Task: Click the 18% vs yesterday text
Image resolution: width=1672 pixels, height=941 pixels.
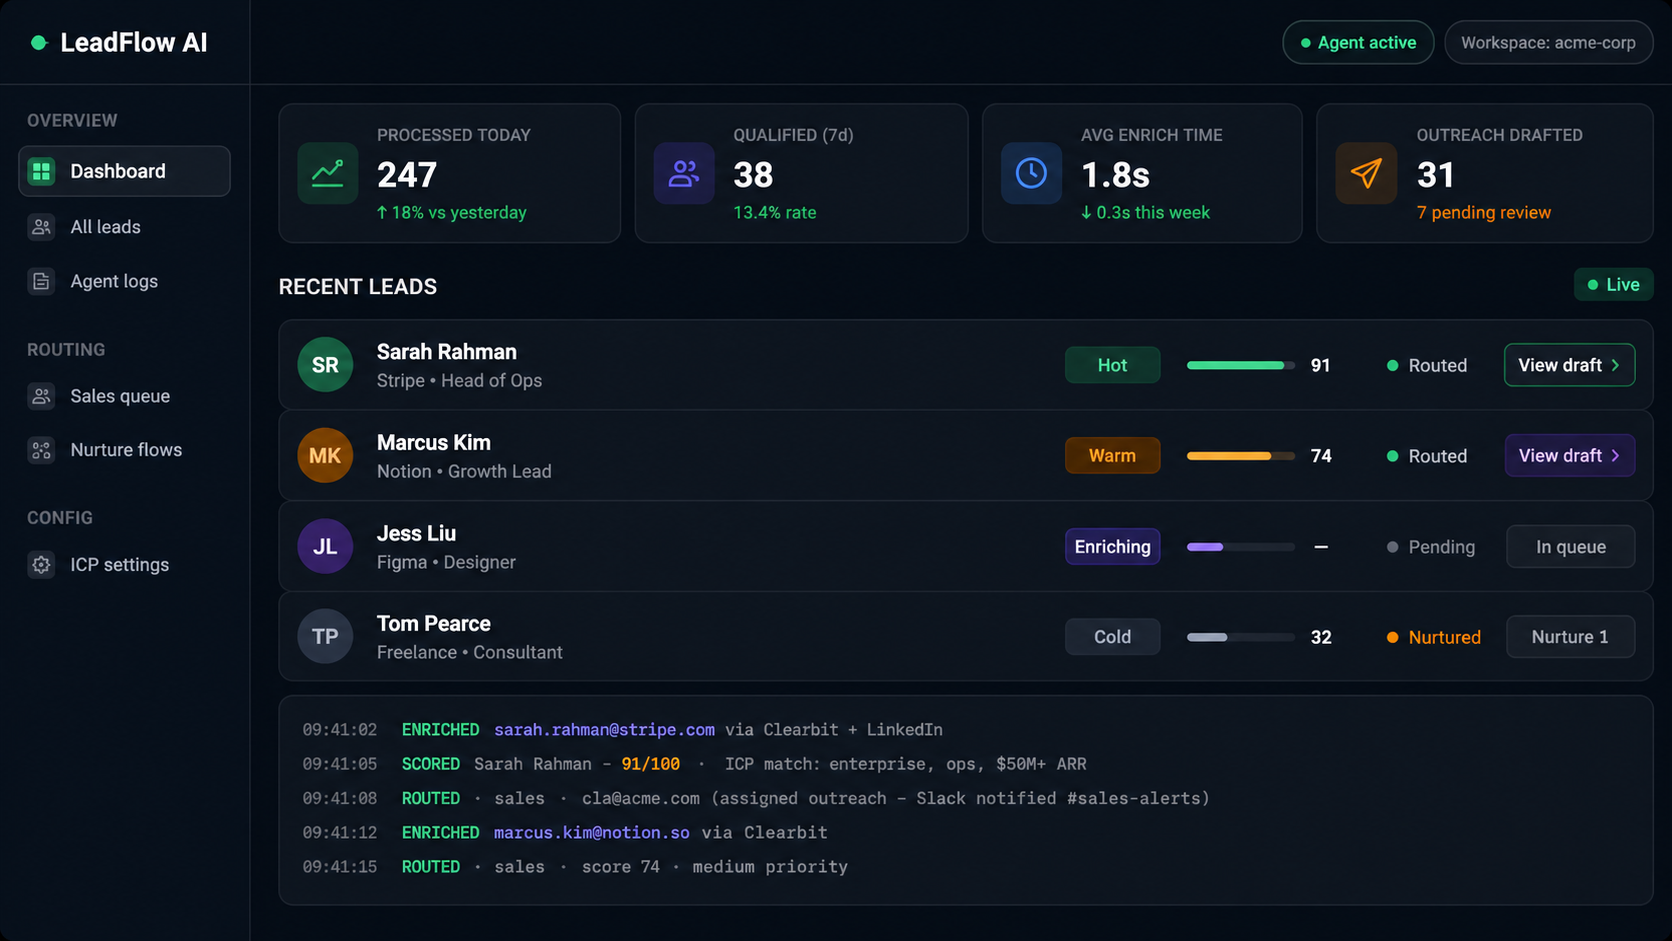Action: (x=451, y=213)
